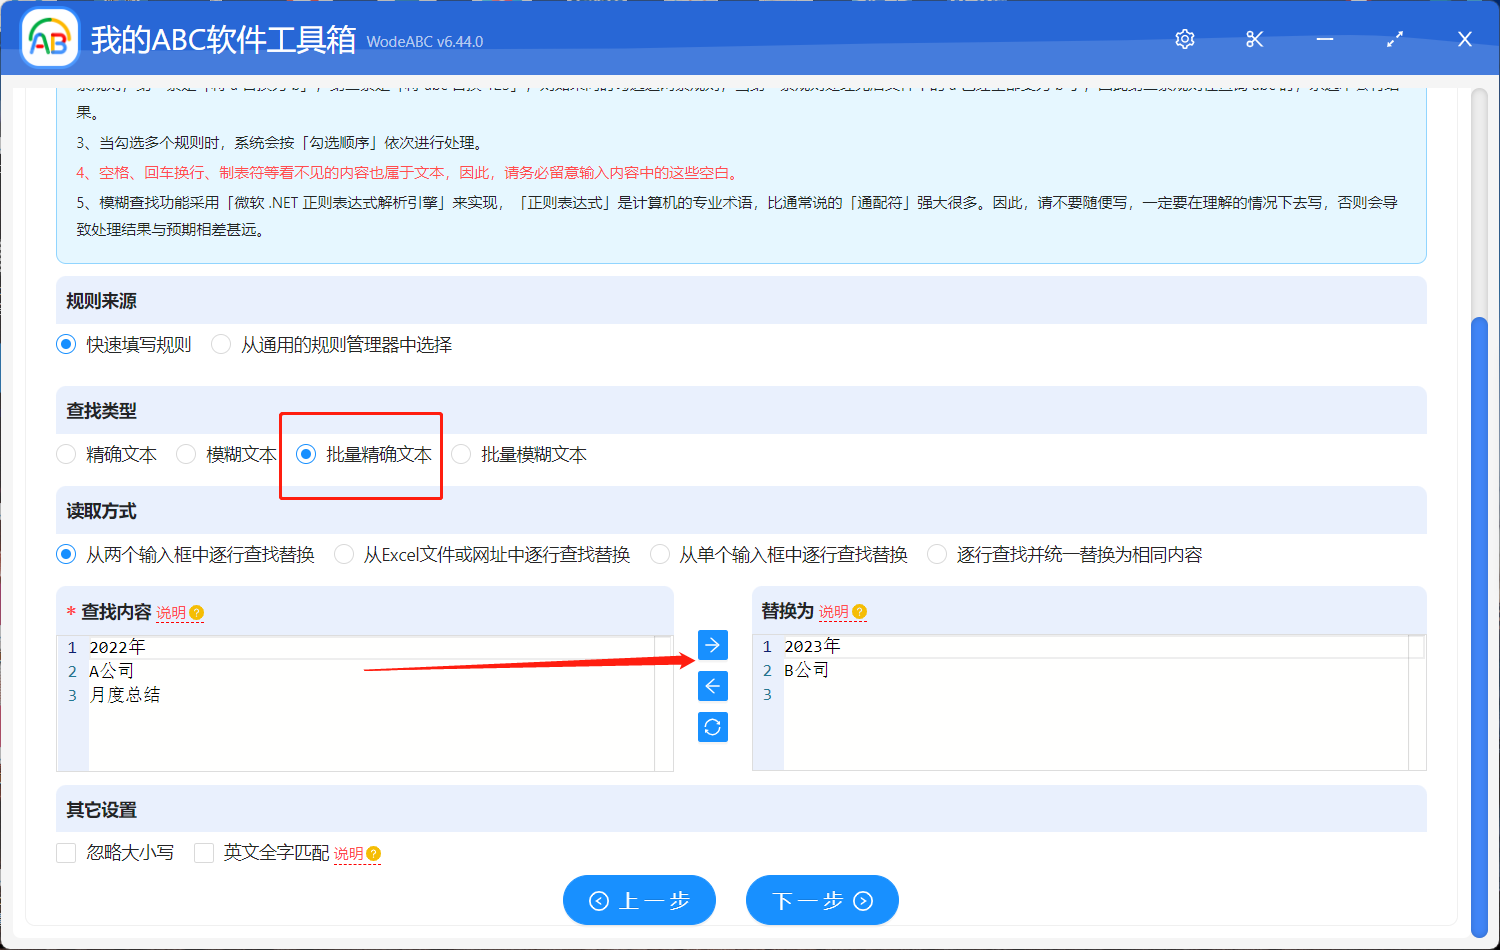Screen dimensions: 1500x950
Task: Select 从Excel文件或网址中逐行查找替换 reading mode
Action: (x=343, y=553)
